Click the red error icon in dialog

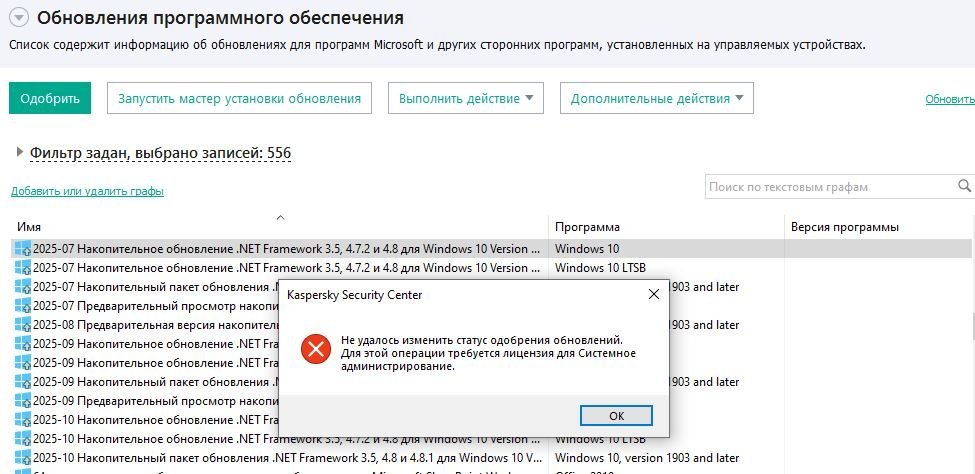click(x=316, y=349)
